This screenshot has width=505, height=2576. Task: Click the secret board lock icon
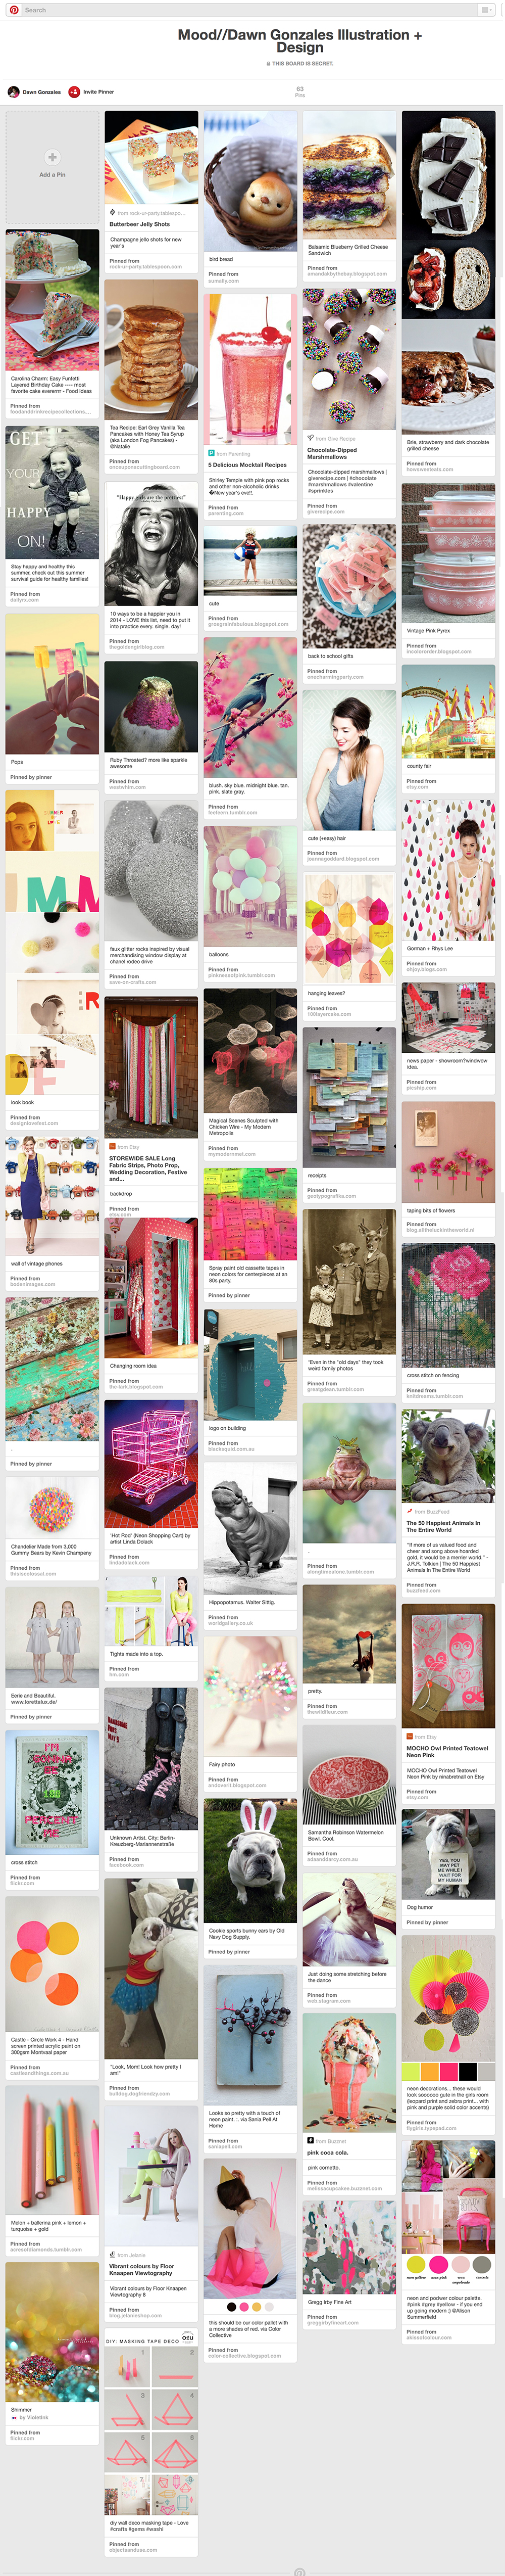268,64
